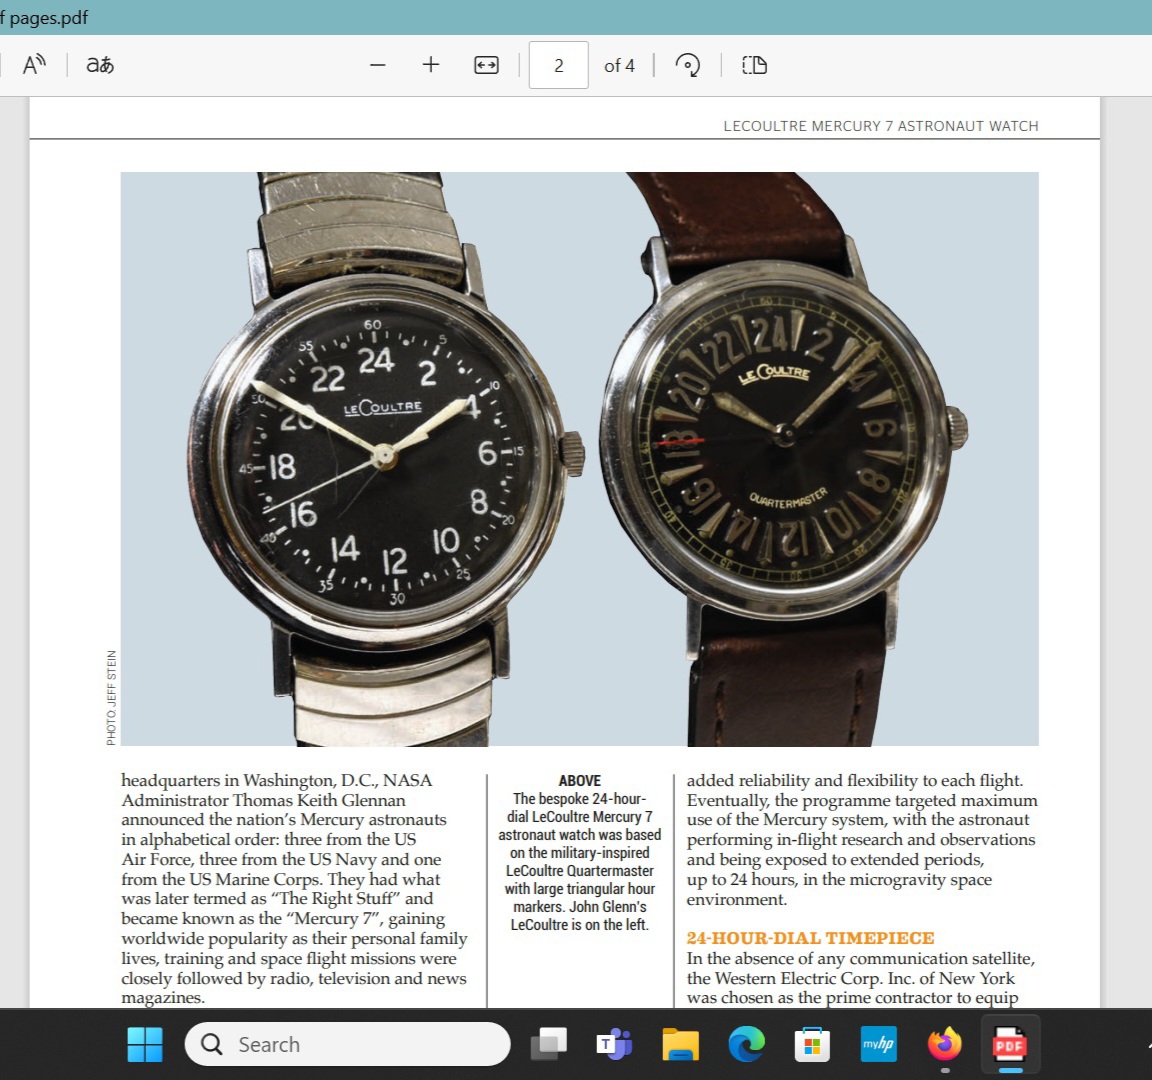Toggle the Page view layout

coord(754,65)
